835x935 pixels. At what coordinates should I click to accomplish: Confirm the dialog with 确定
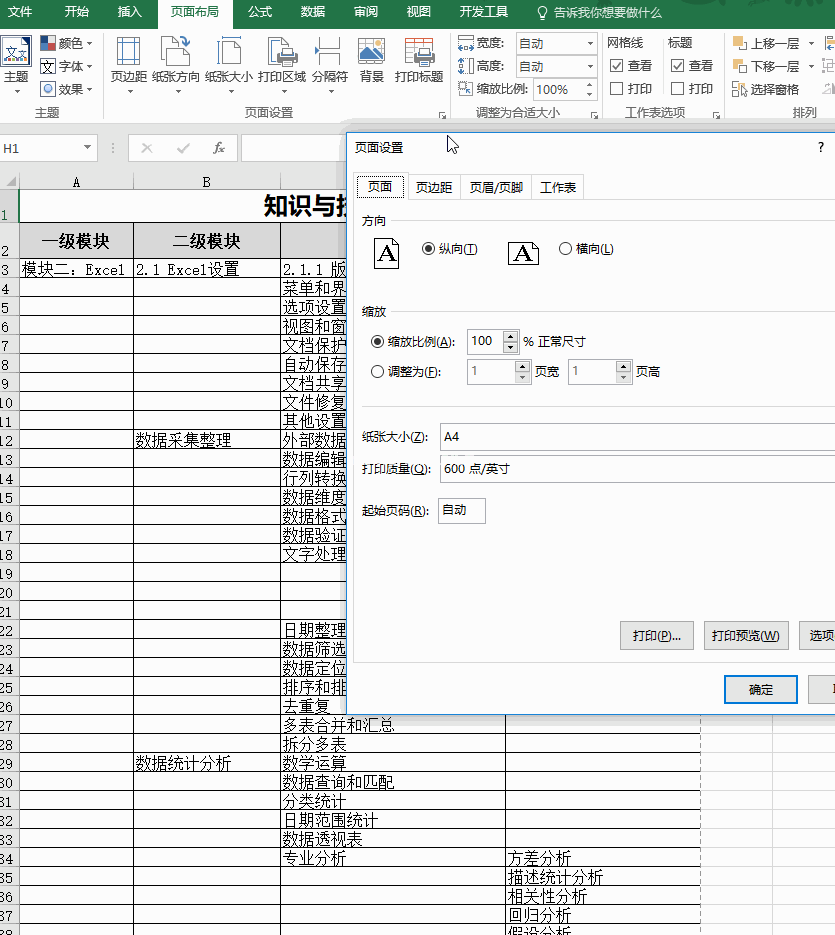[760, 690]
